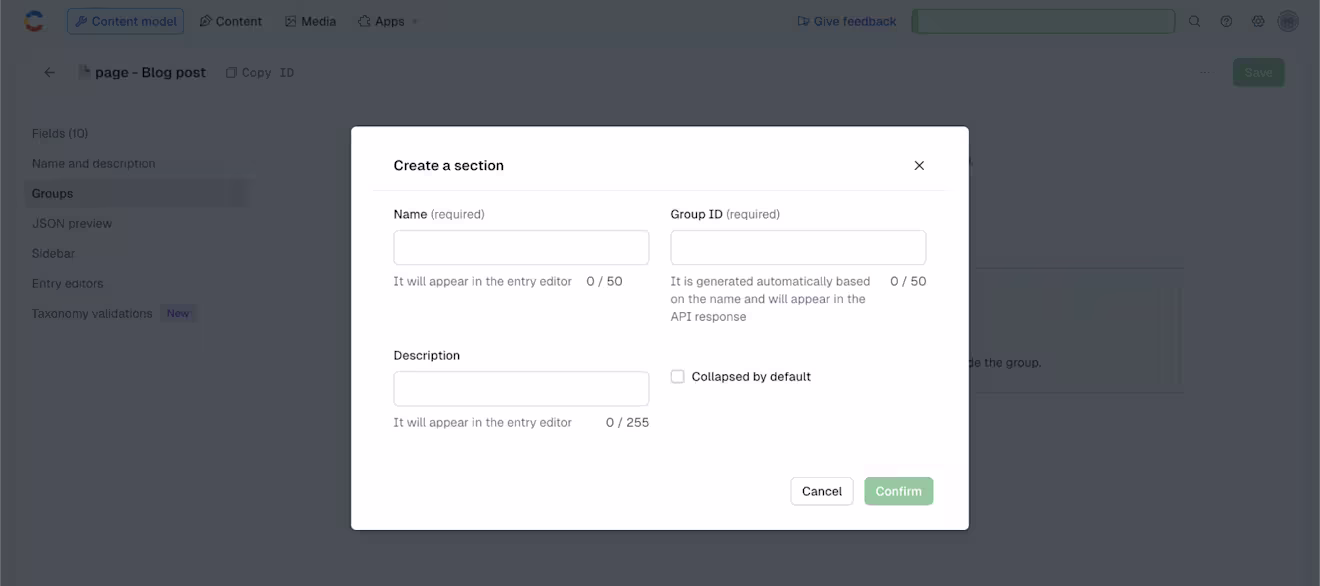Open the left-menu Sidebar settings entry
The width and height of the screenshot is (1320, 586).
[x=53, y=253]
